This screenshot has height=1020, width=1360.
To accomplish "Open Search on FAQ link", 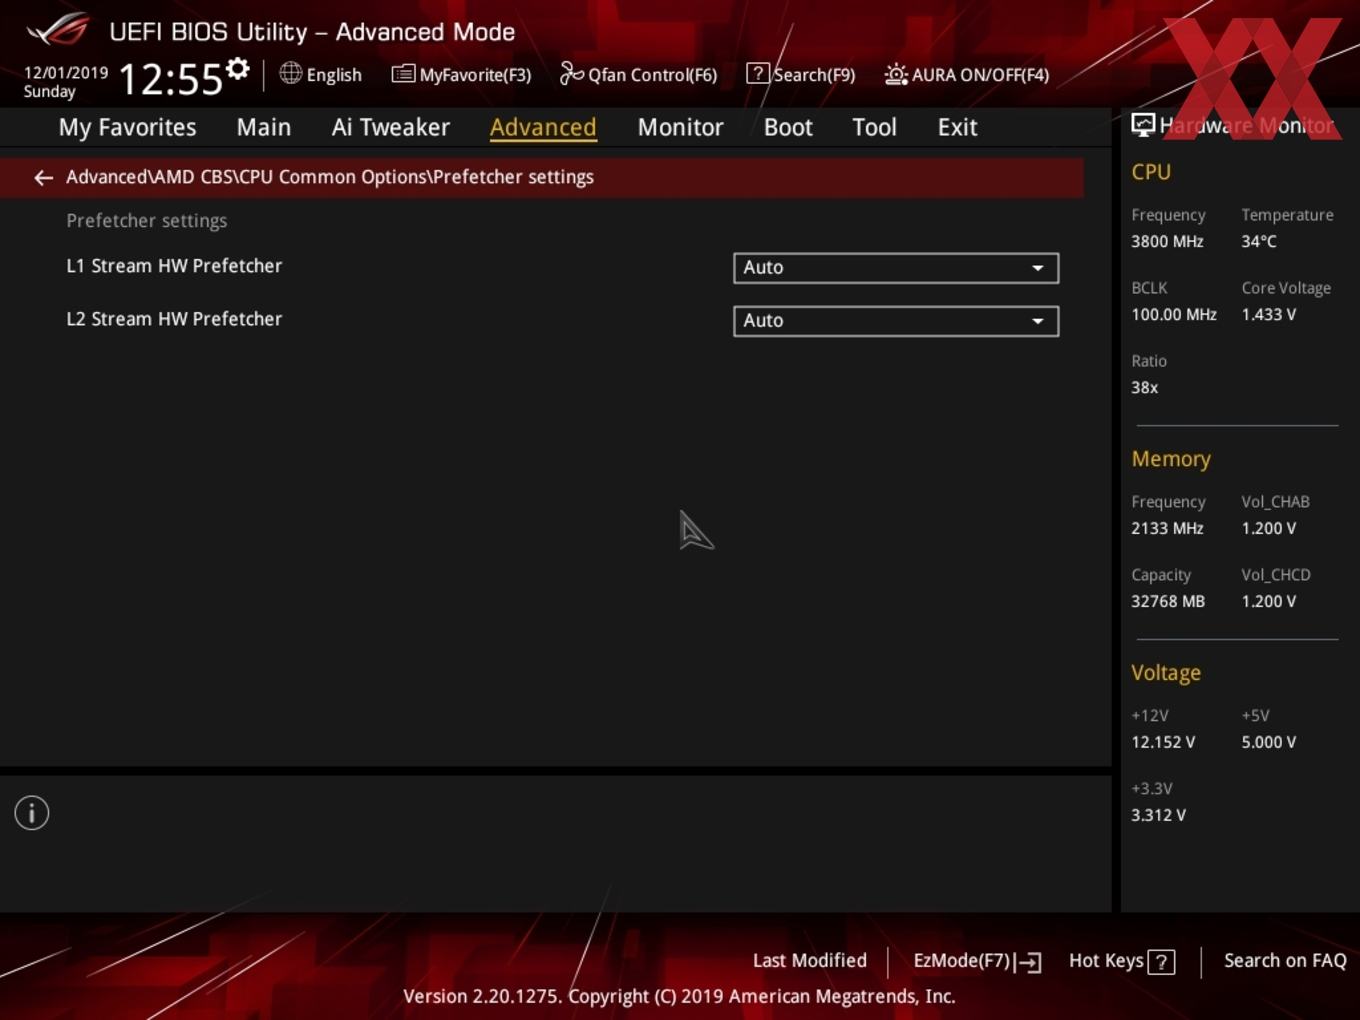I will click(x=1285, y=961).
